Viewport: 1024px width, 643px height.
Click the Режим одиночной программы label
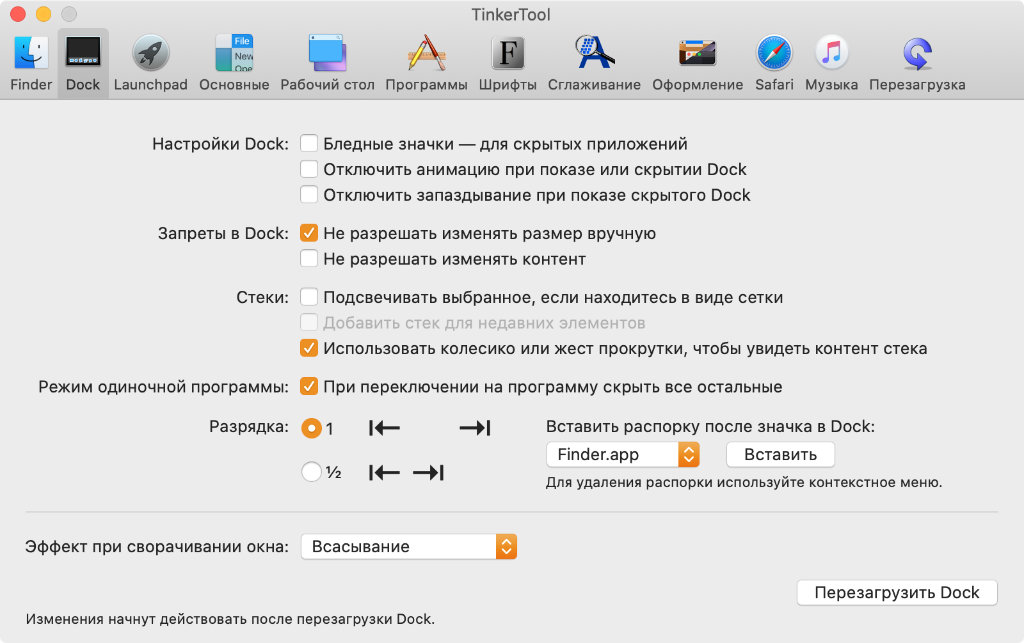(163, 386)
